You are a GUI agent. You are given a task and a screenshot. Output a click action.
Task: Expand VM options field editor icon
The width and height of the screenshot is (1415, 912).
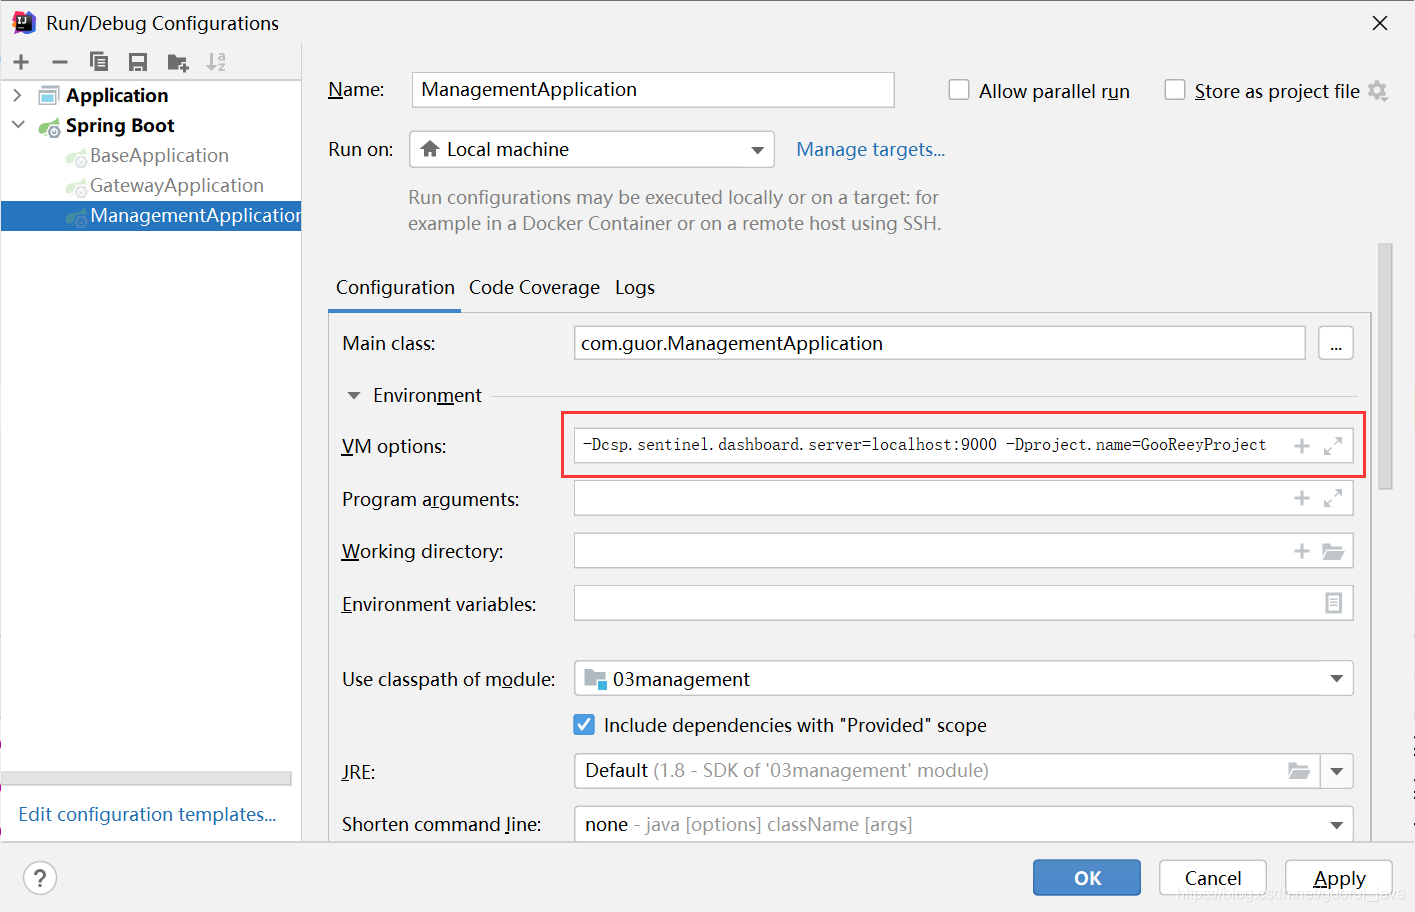1333,446
